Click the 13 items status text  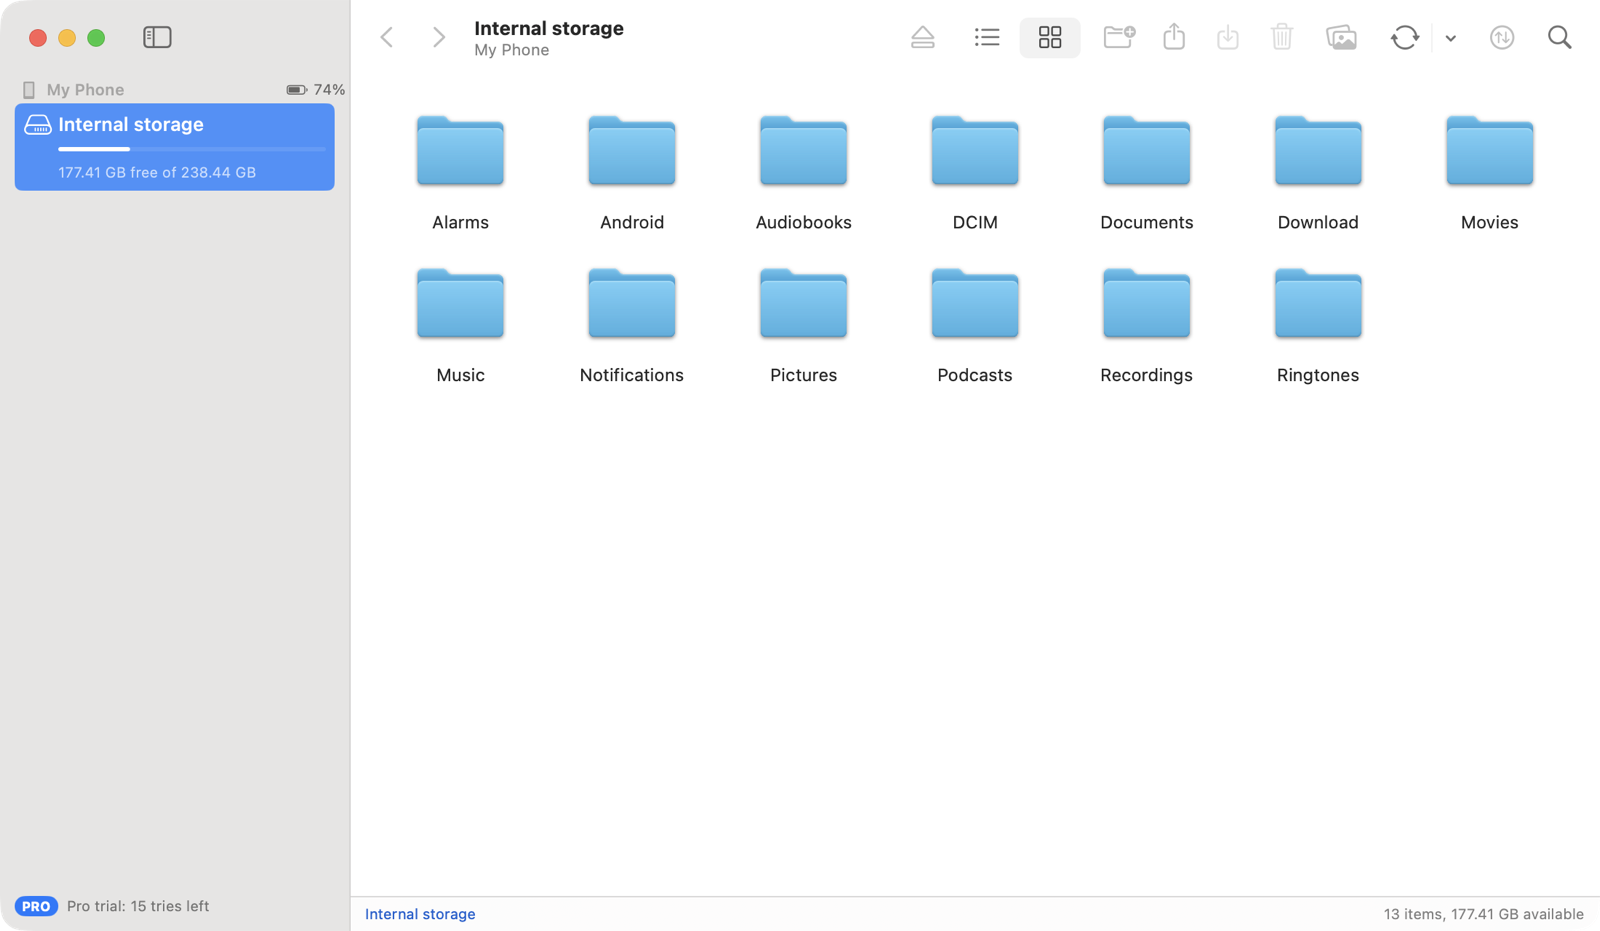pyautogui.click(x=1483, y=914)
